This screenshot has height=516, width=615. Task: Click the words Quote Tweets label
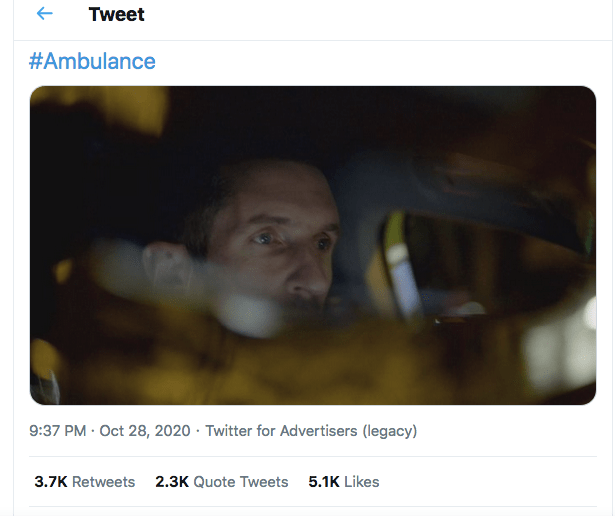(x=240, y=482)
